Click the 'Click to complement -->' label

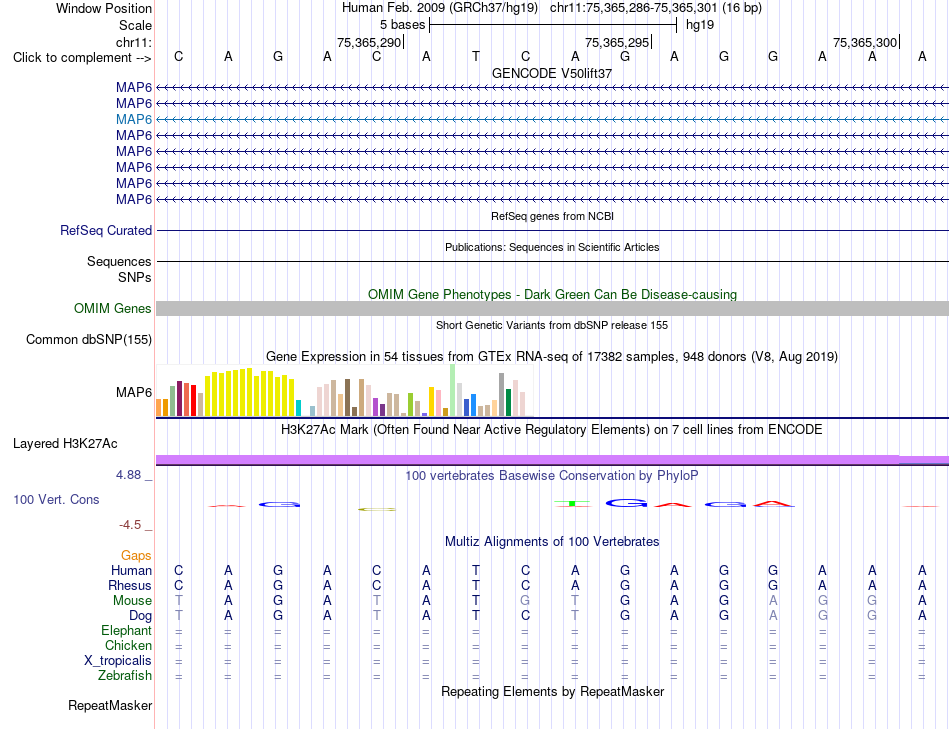82,58
